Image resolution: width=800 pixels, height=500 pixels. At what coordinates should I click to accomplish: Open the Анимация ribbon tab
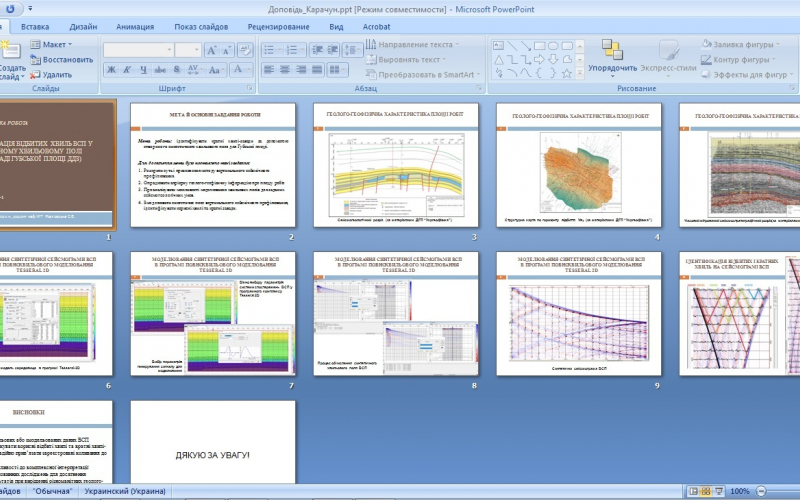pyautogui.click(x=135, y=27)
